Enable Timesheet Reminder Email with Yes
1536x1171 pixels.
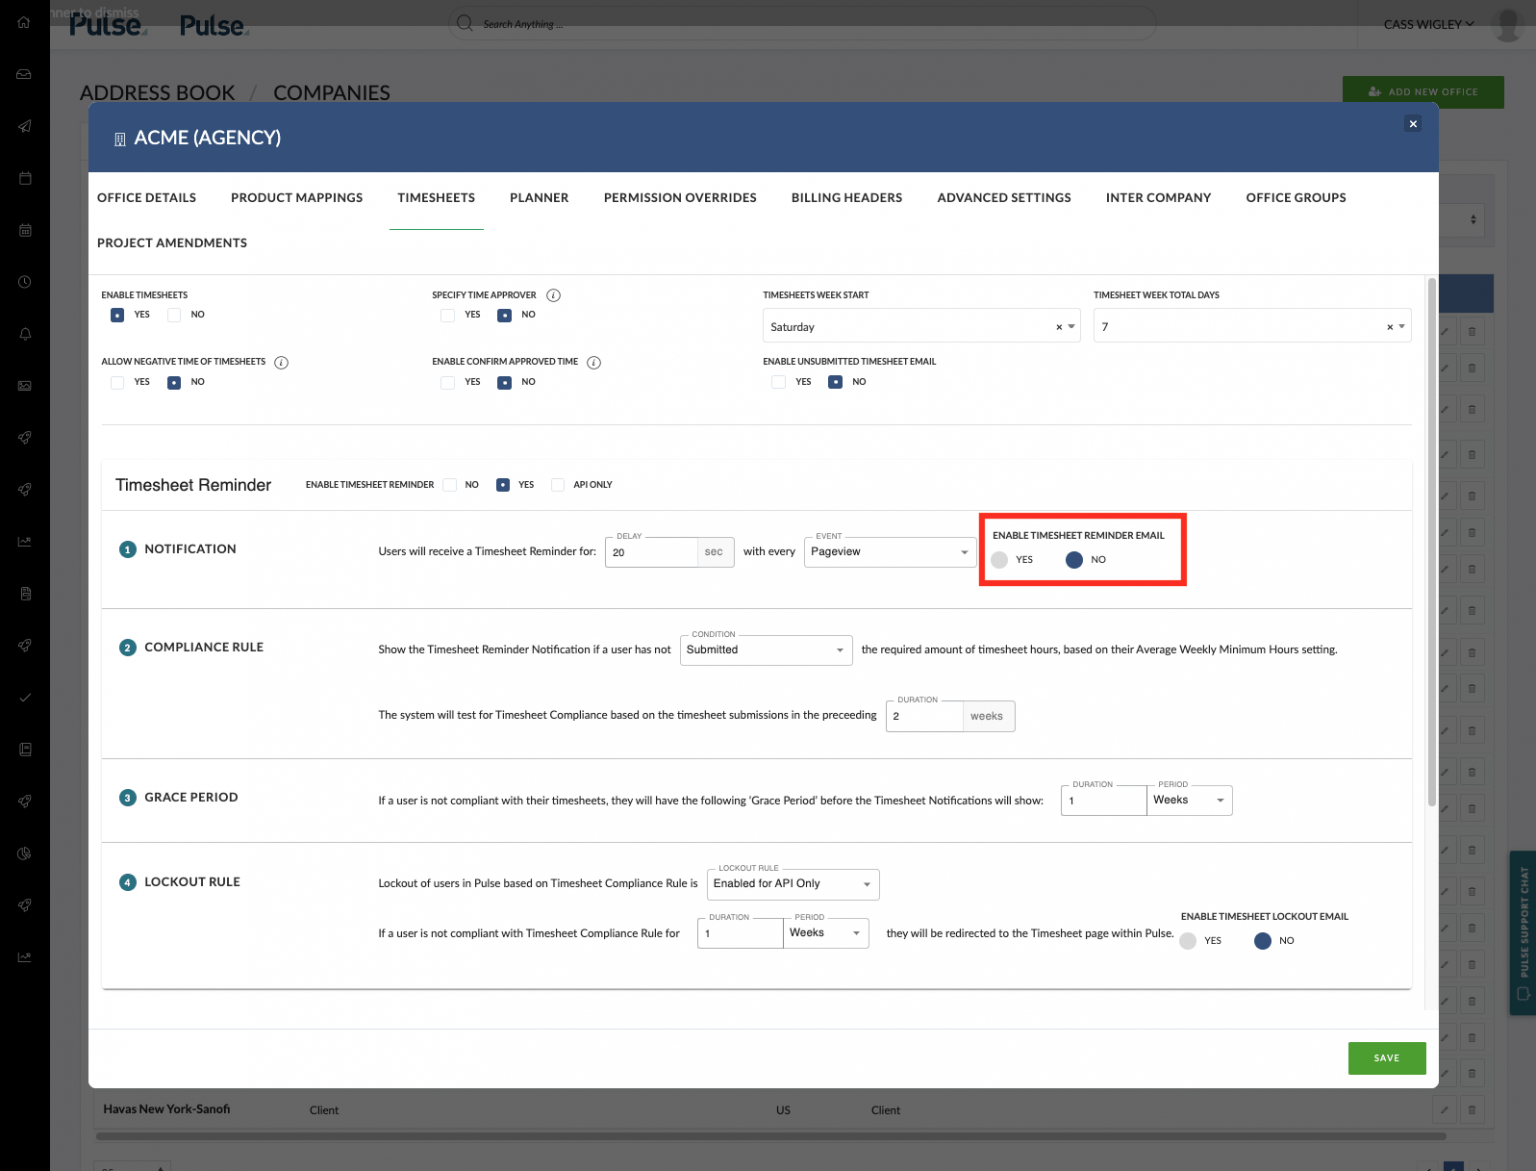click(999, 560)
